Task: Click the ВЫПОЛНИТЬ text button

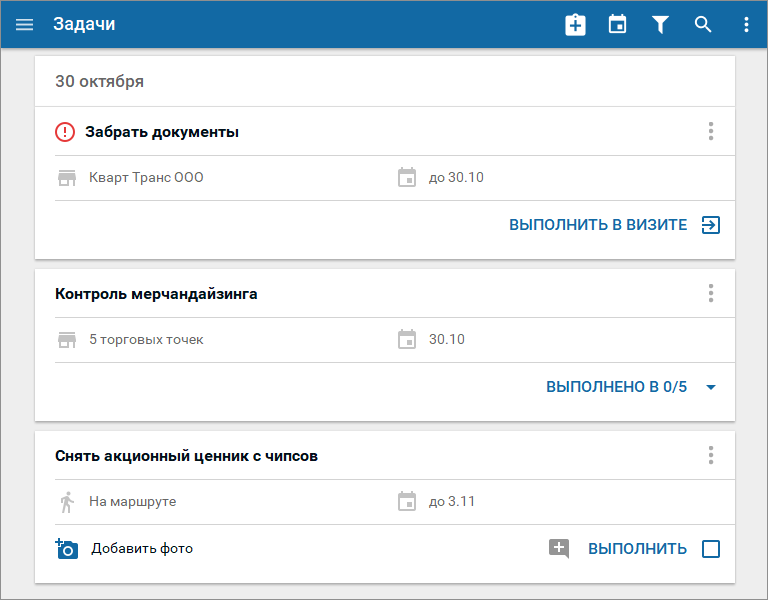Action: (637, 549)
